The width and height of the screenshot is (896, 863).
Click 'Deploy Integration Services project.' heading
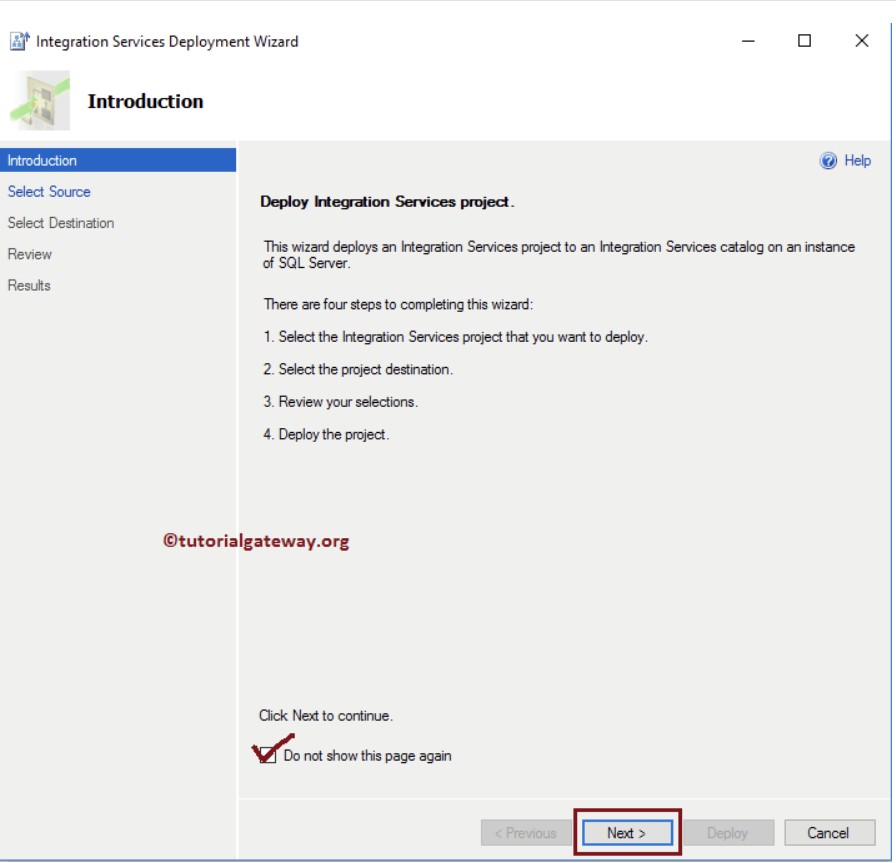click(x=387, y=202)
